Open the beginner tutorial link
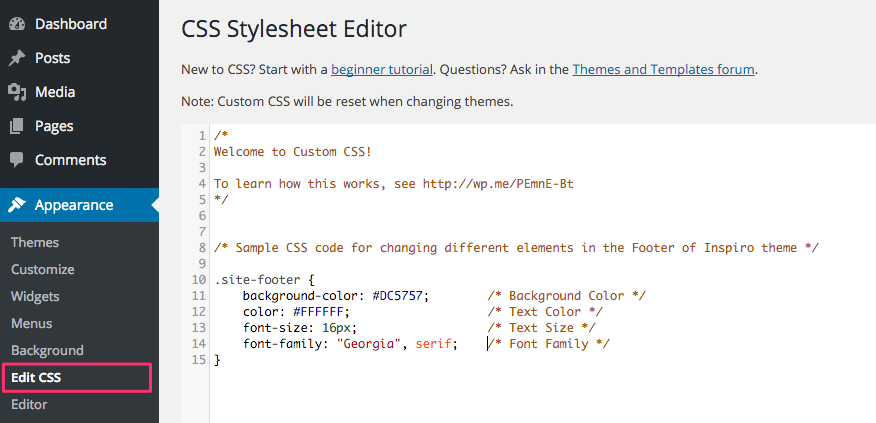The image size is (876, 423). click(382, 70)
